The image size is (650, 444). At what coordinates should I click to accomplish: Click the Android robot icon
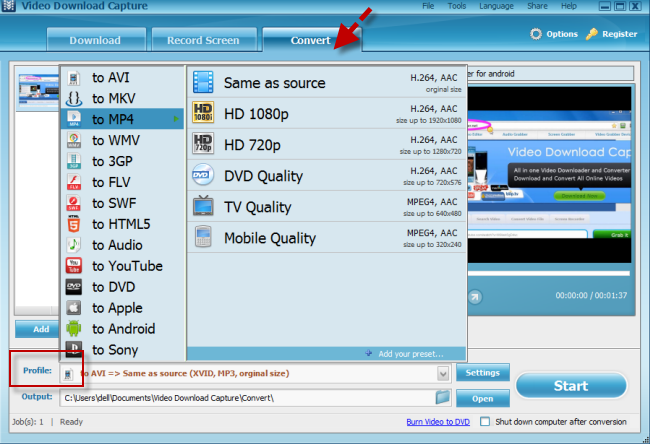74,329
